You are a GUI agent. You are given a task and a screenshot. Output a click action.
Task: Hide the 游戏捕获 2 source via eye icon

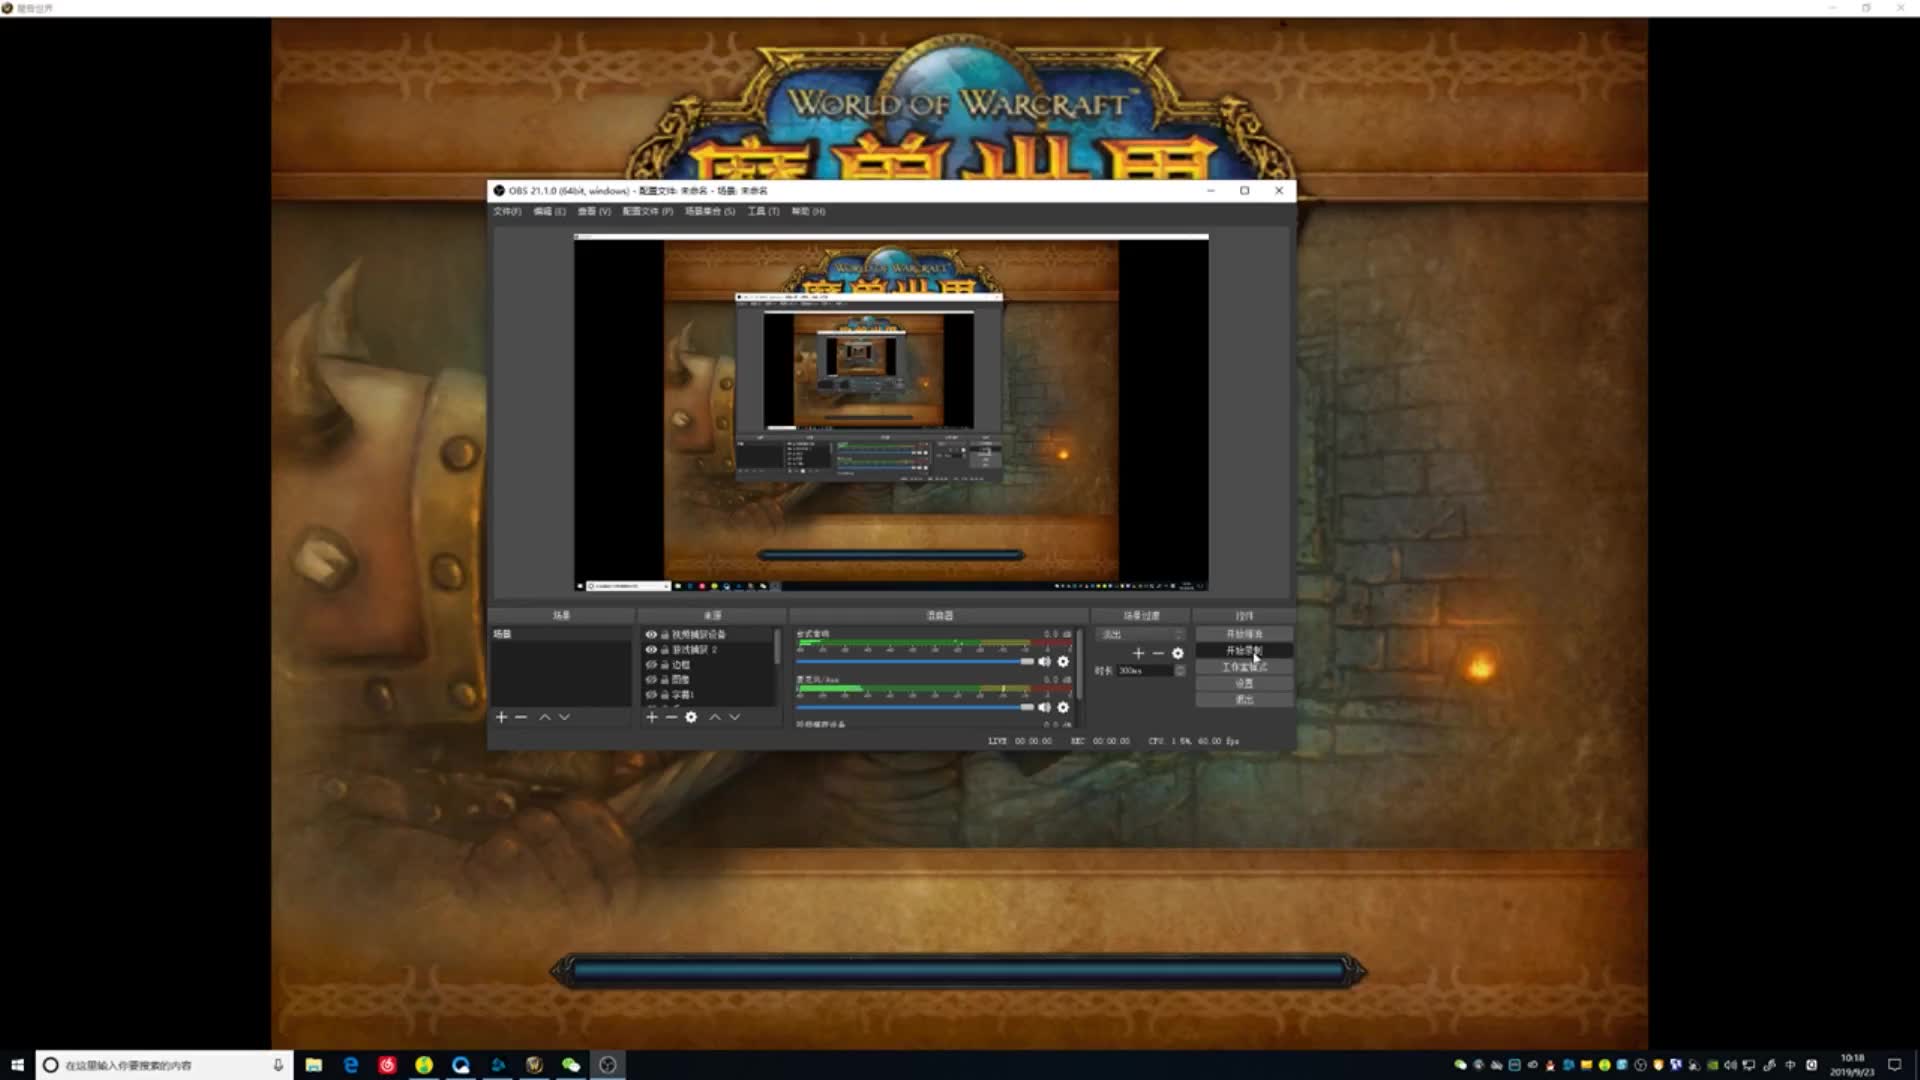(651, 649)
